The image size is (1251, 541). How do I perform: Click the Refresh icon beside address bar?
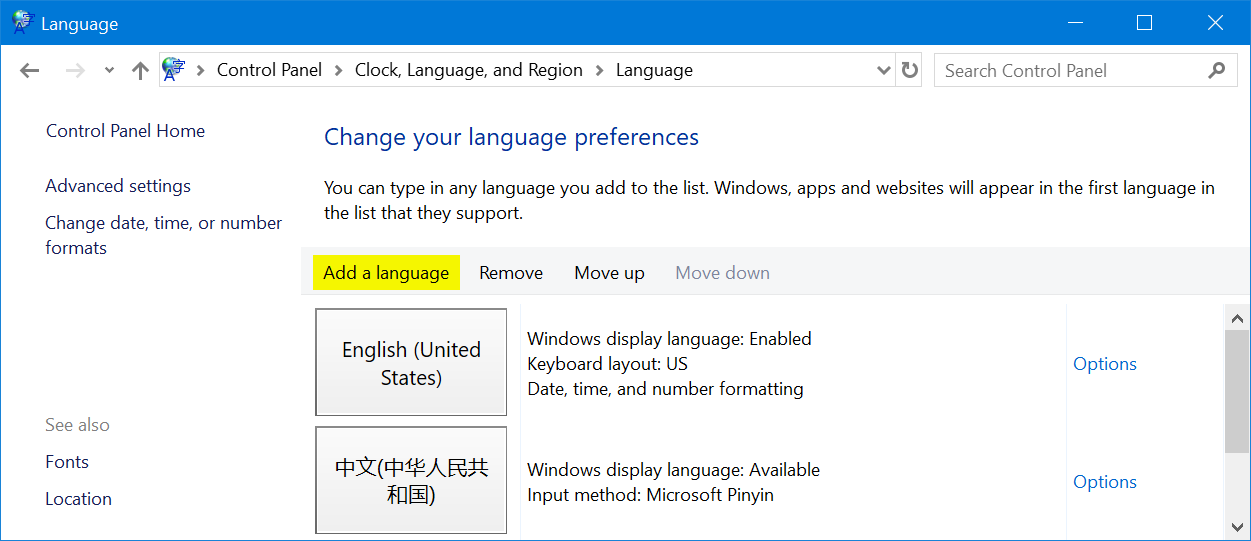pyautogui.click(x=909, y=70)
